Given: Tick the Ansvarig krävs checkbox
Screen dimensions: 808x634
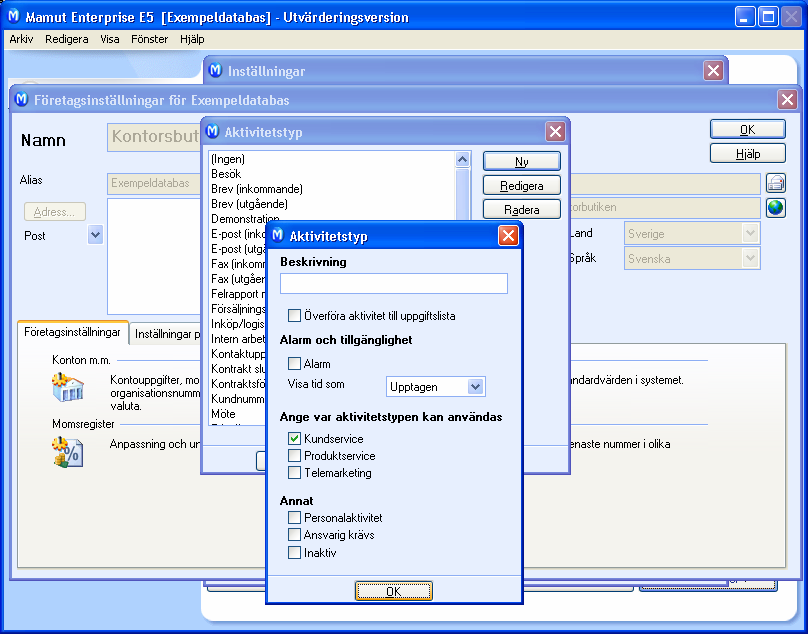Looking at the screenshot, I should click(x=294, y=535).
